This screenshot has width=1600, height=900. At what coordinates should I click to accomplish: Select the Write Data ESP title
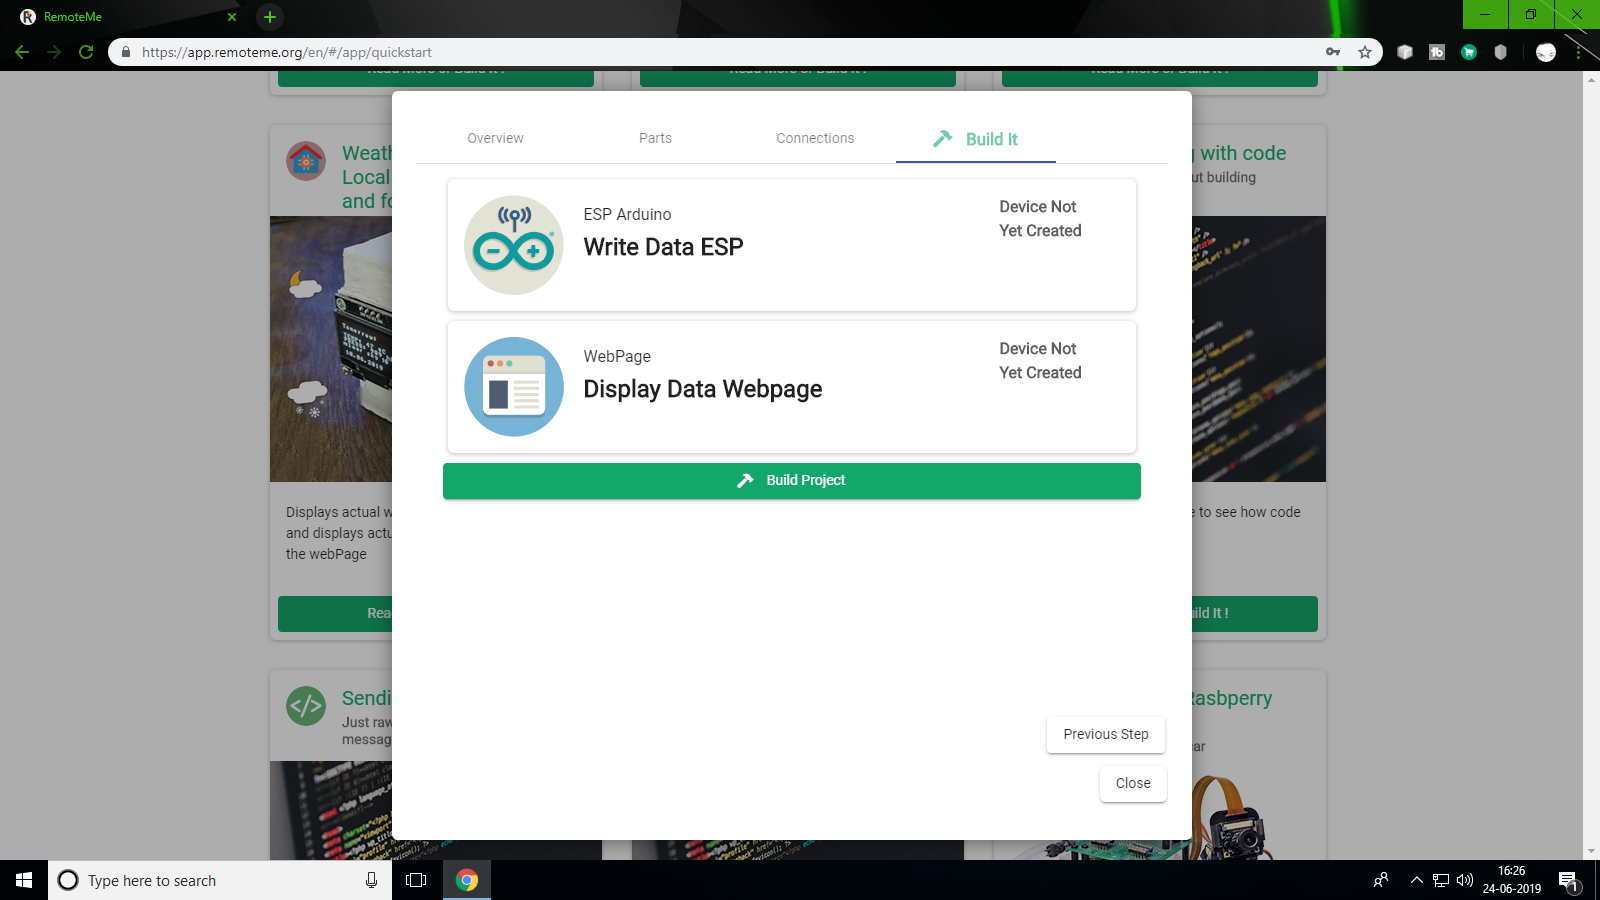[x=663, y=247]
